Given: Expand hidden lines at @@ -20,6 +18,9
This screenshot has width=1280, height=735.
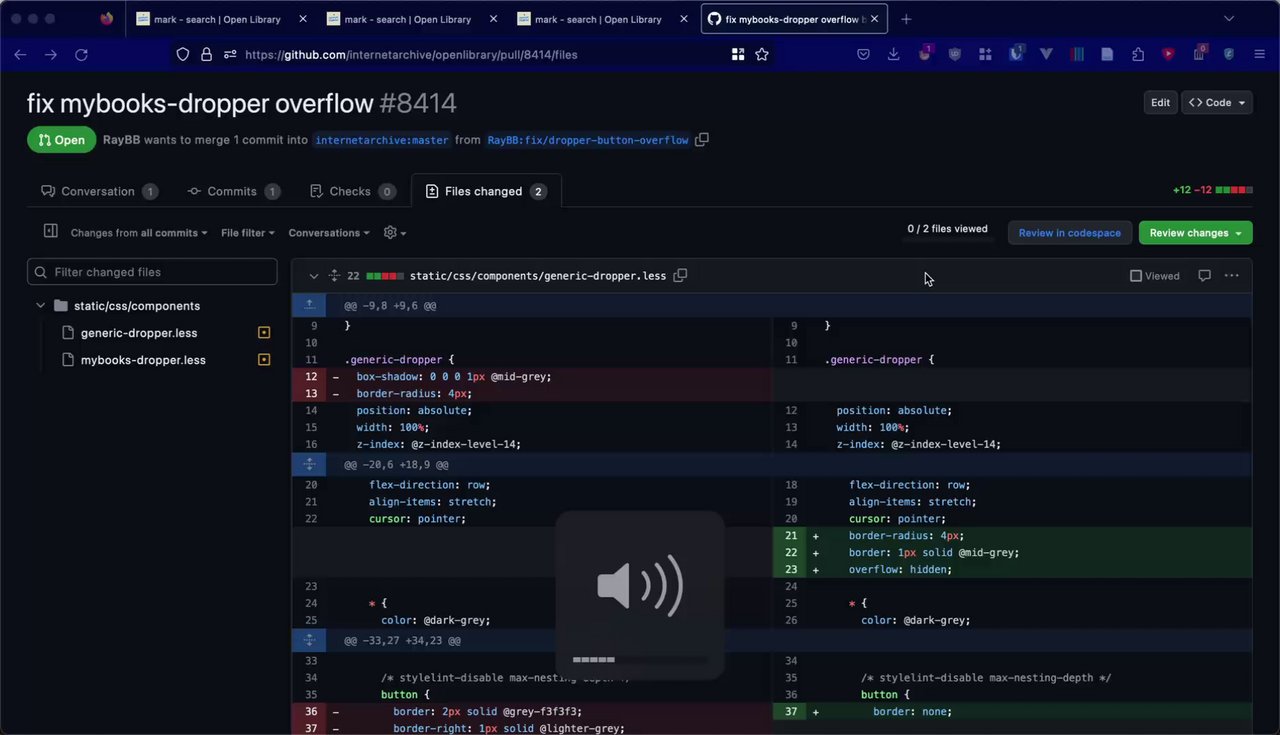Looking at the screenshot, I should pos(309,465).
